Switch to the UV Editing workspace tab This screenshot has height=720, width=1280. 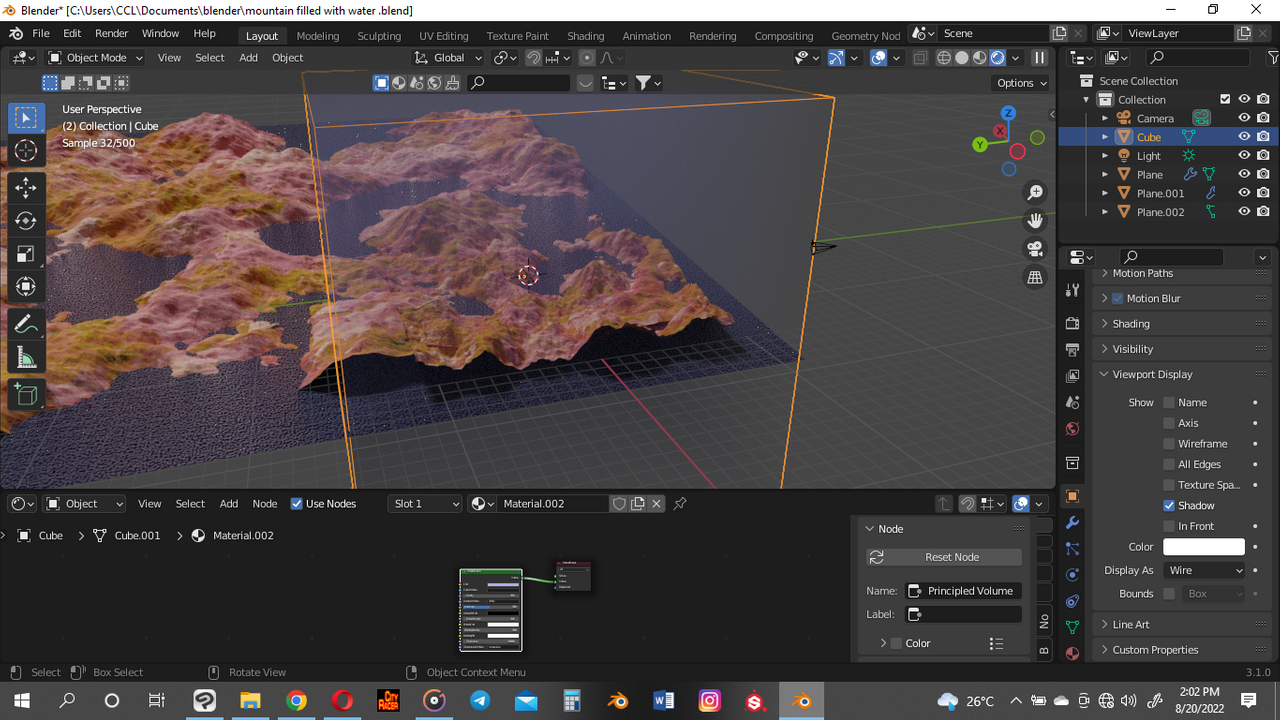pos(444,35)
